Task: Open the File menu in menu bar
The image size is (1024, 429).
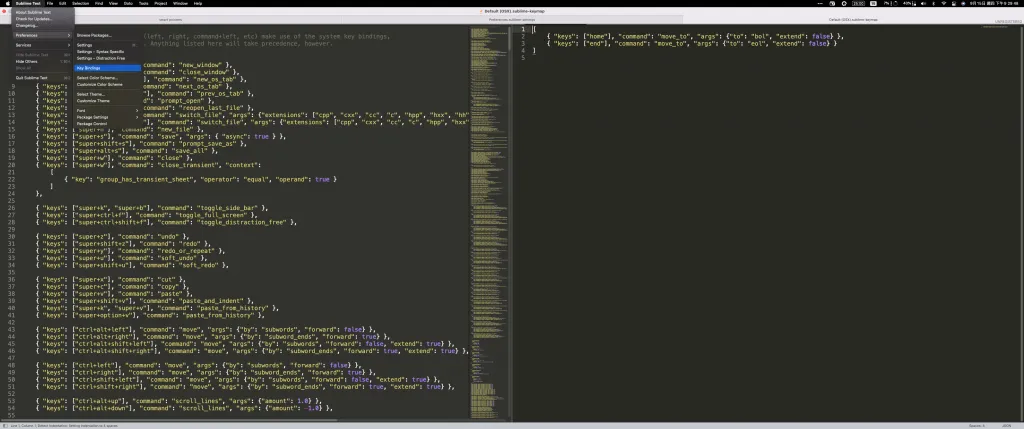Action: 49,3
